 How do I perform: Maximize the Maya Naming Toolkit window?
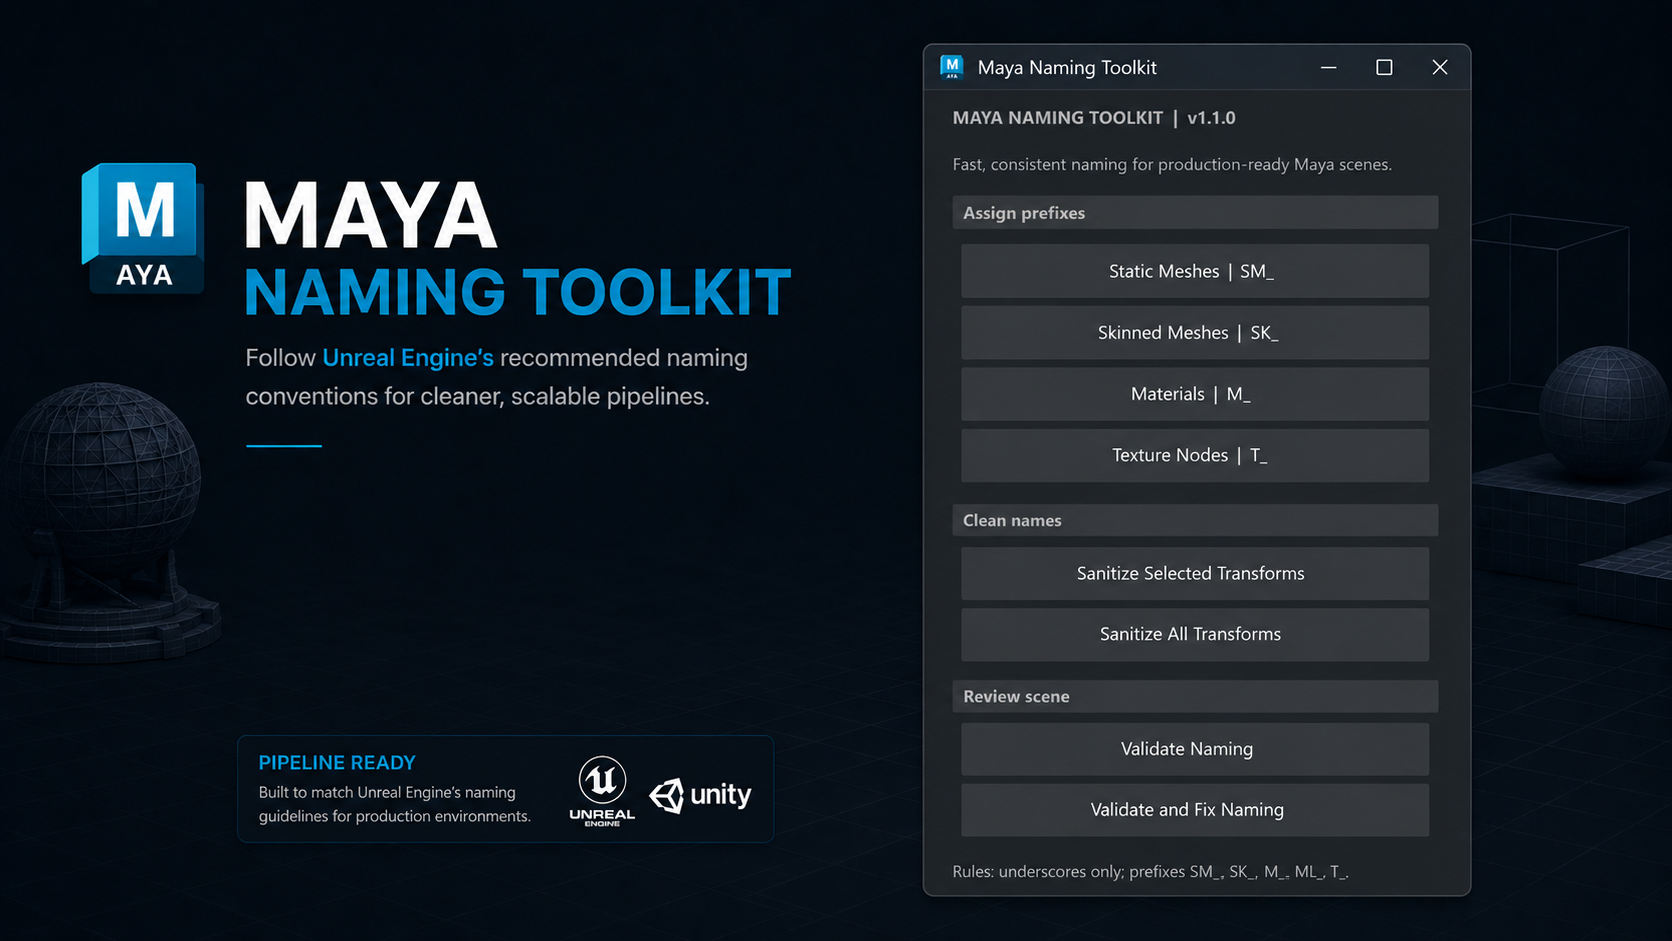pyautogui.click(x=1384, y=67)
